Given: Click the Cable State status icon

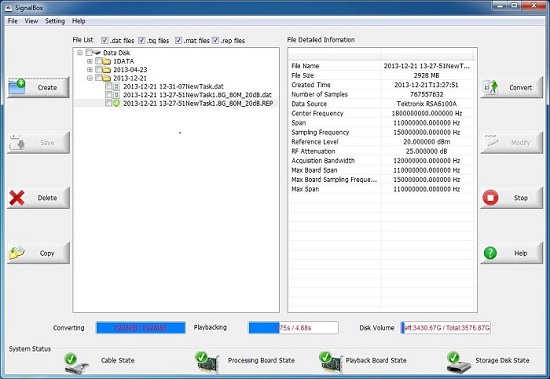Looking at the screenshot, I should (x=76, y=364).
